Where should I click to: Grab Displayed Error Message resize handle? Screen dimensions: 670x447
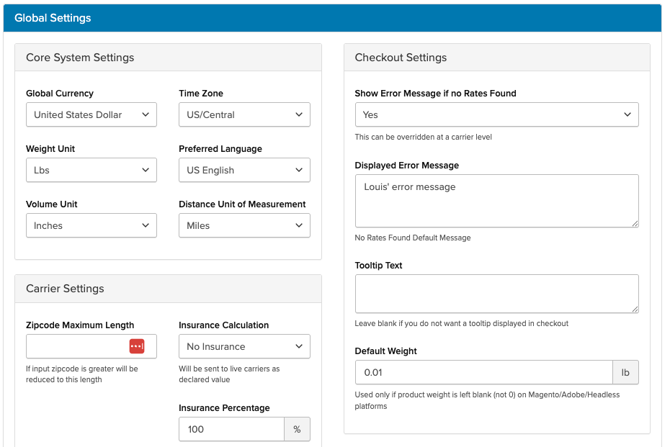633,222
